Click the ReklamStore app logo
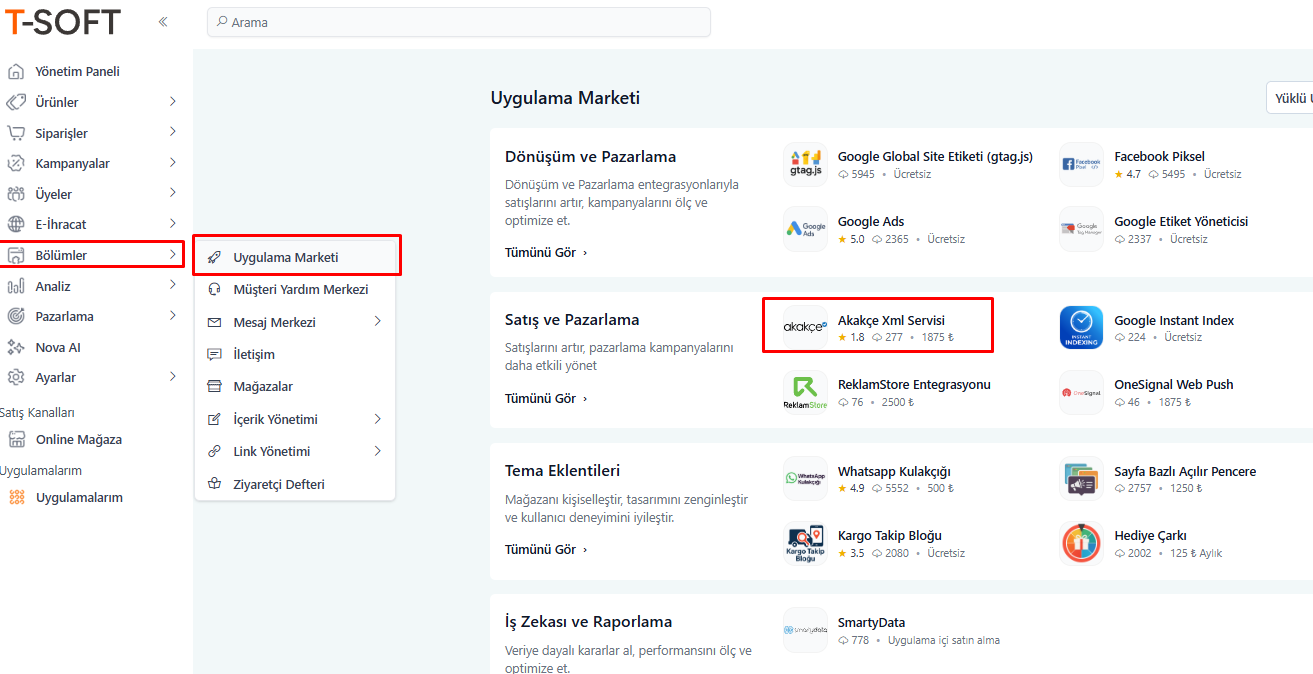The width and height of the screenshot is (1313, 674). point(805,392)
